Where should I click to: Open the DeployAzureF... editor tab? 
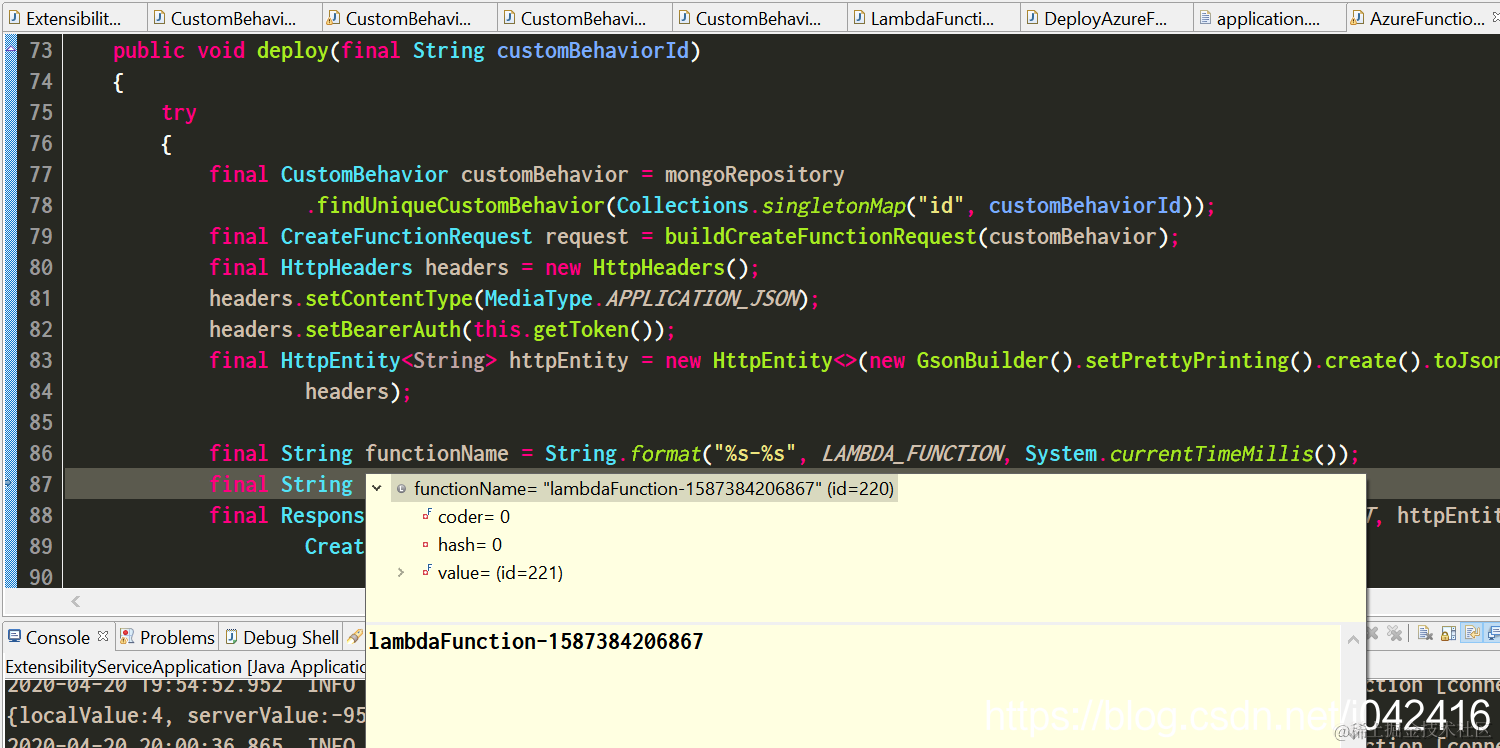point(1106,18)
